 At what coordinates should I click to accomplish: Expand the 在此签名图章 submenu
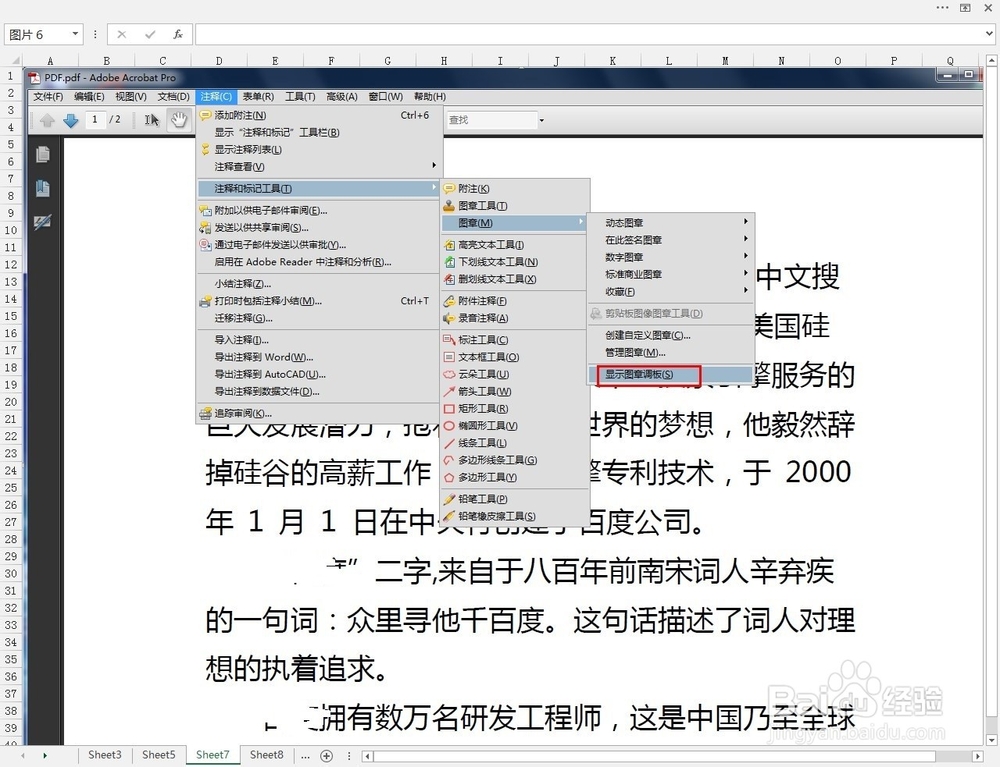[671, 240]
